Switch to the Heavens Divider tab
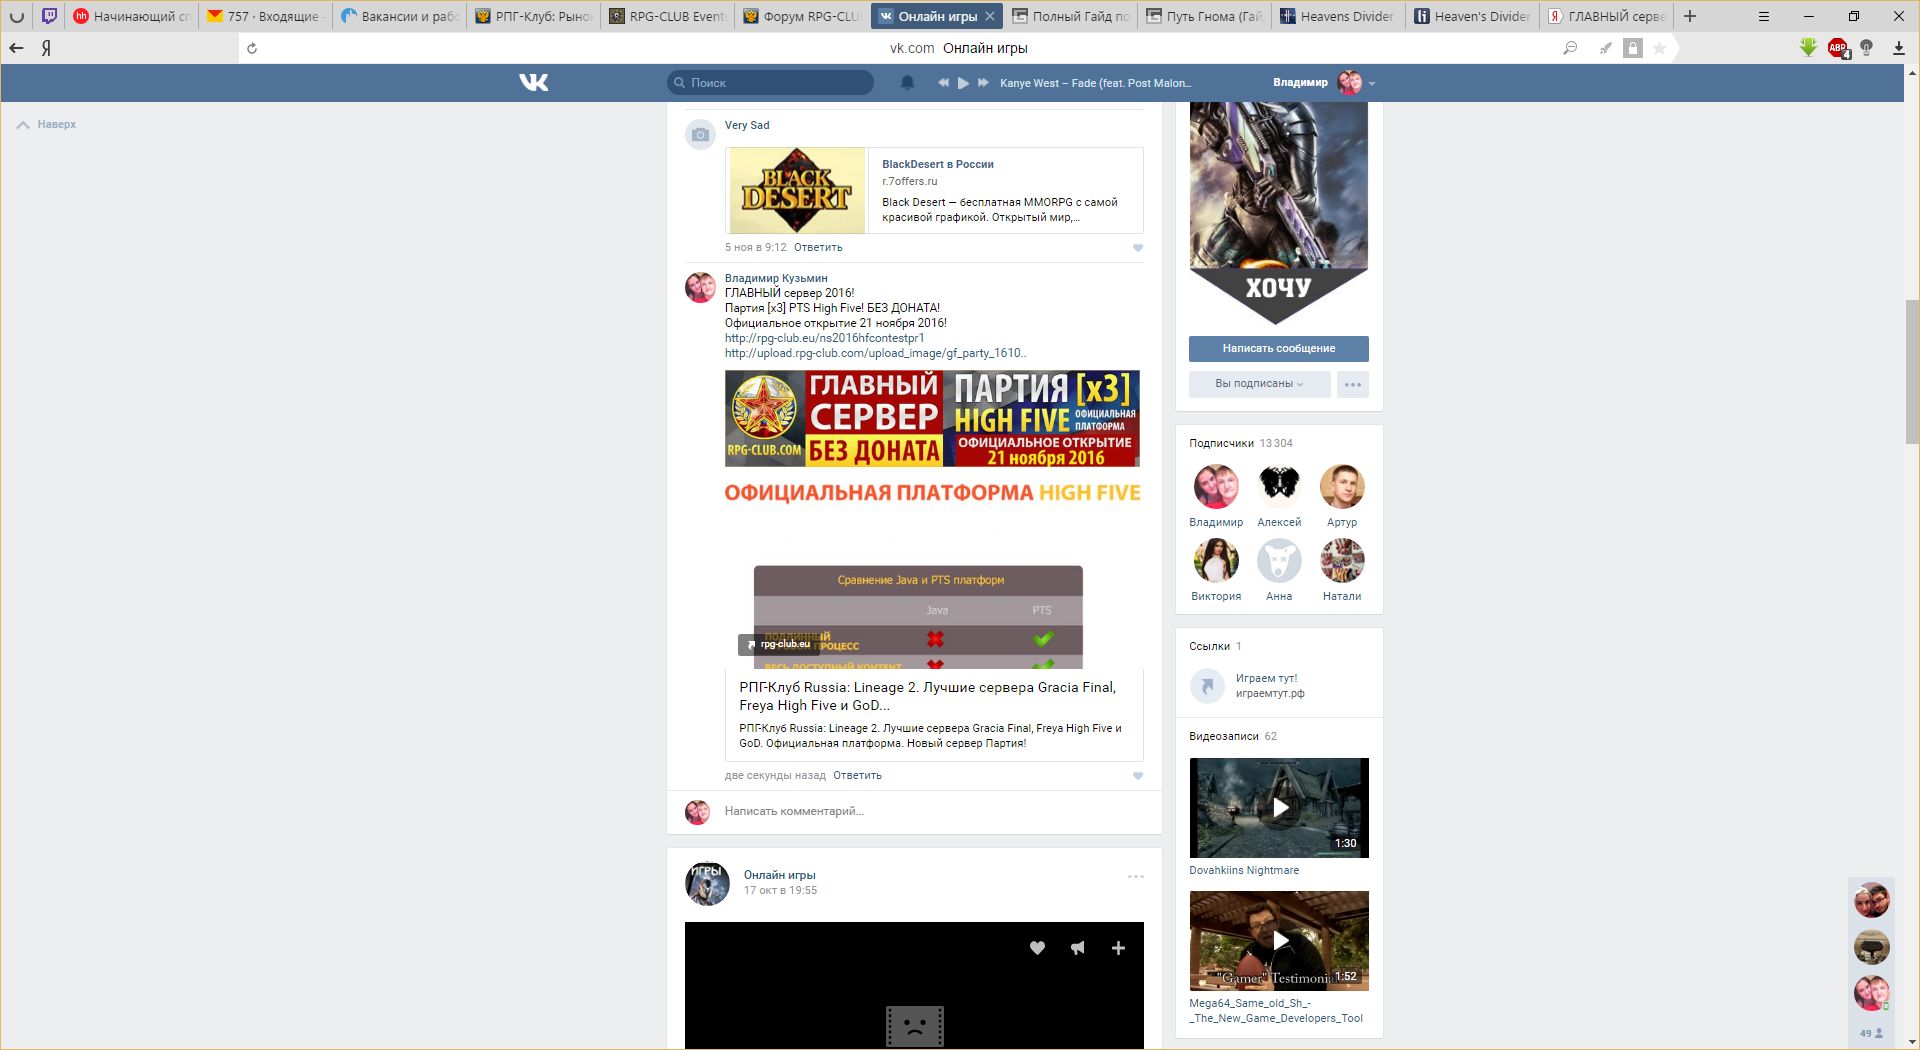Screen dimensions: 1920x1050 point(1337,16)
